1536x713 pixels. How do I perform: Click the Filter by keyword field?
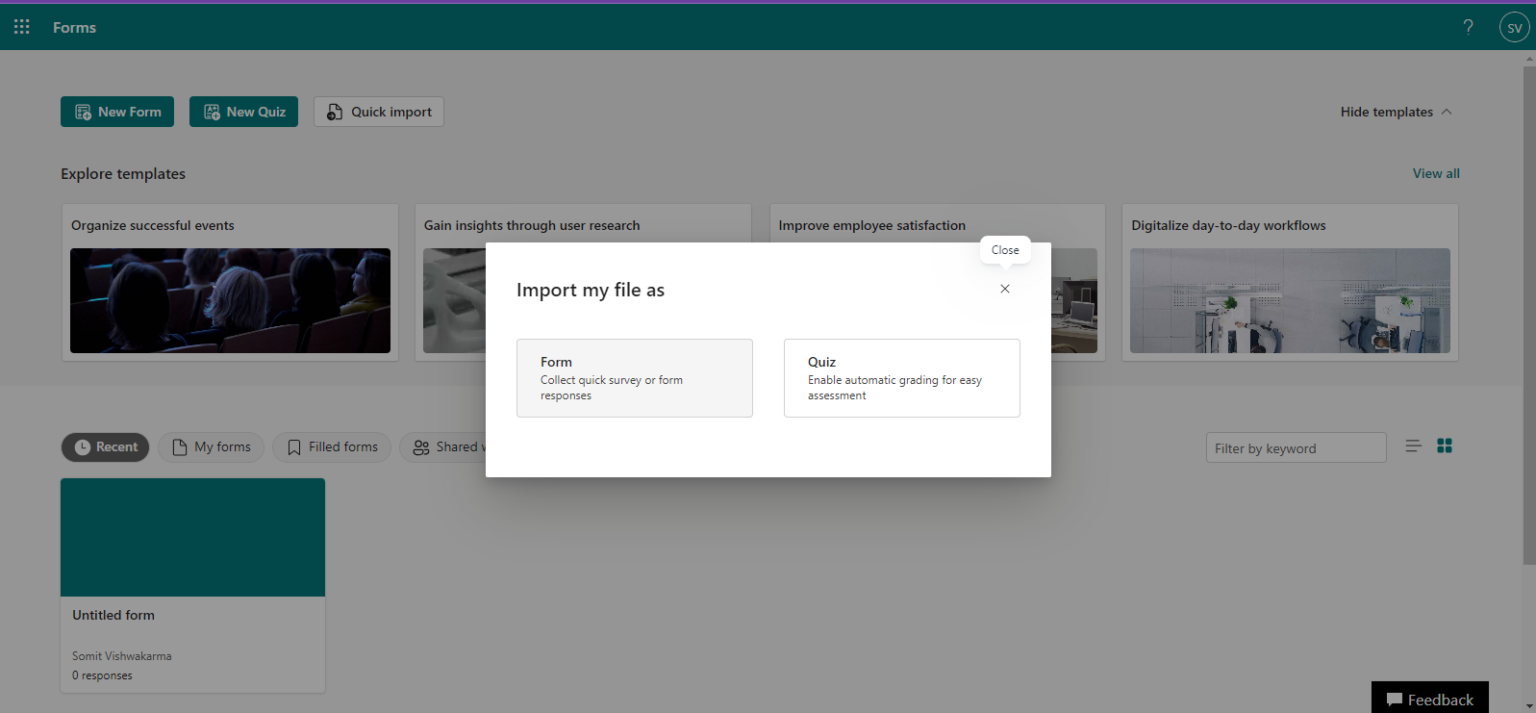(x=1295, y=447)
